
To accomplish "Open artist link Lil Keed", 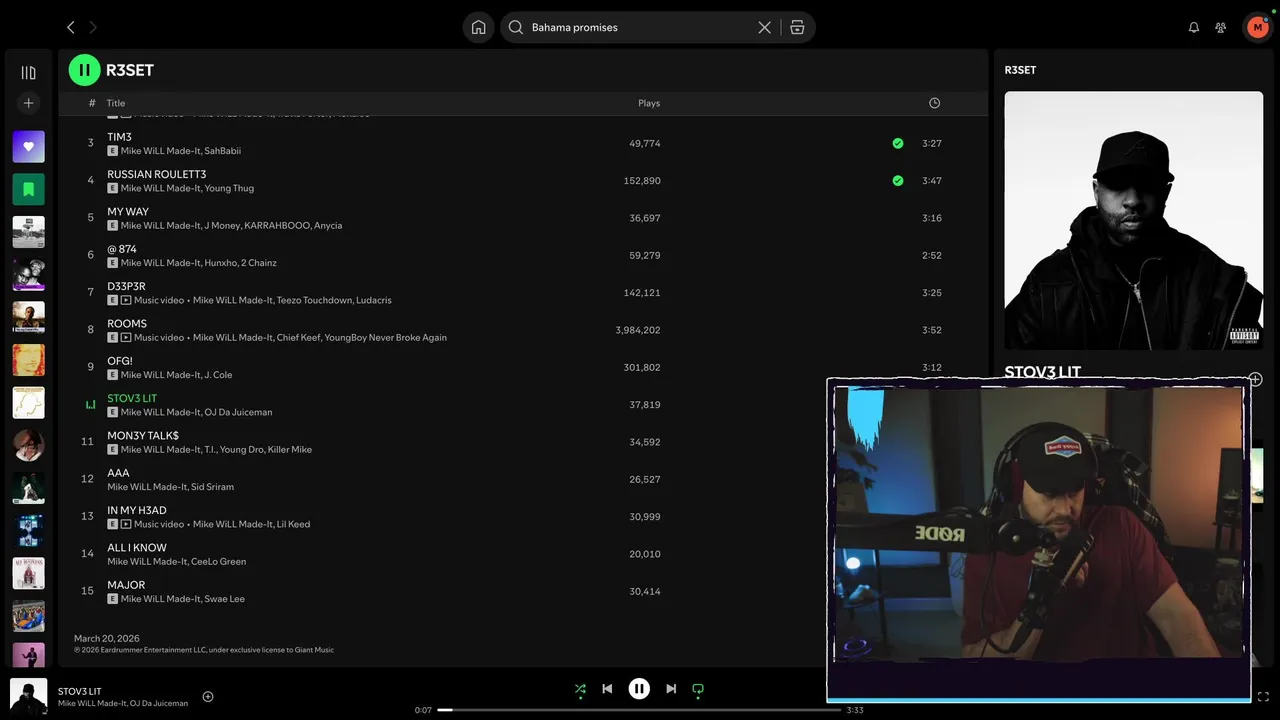I will pos(291,524).
